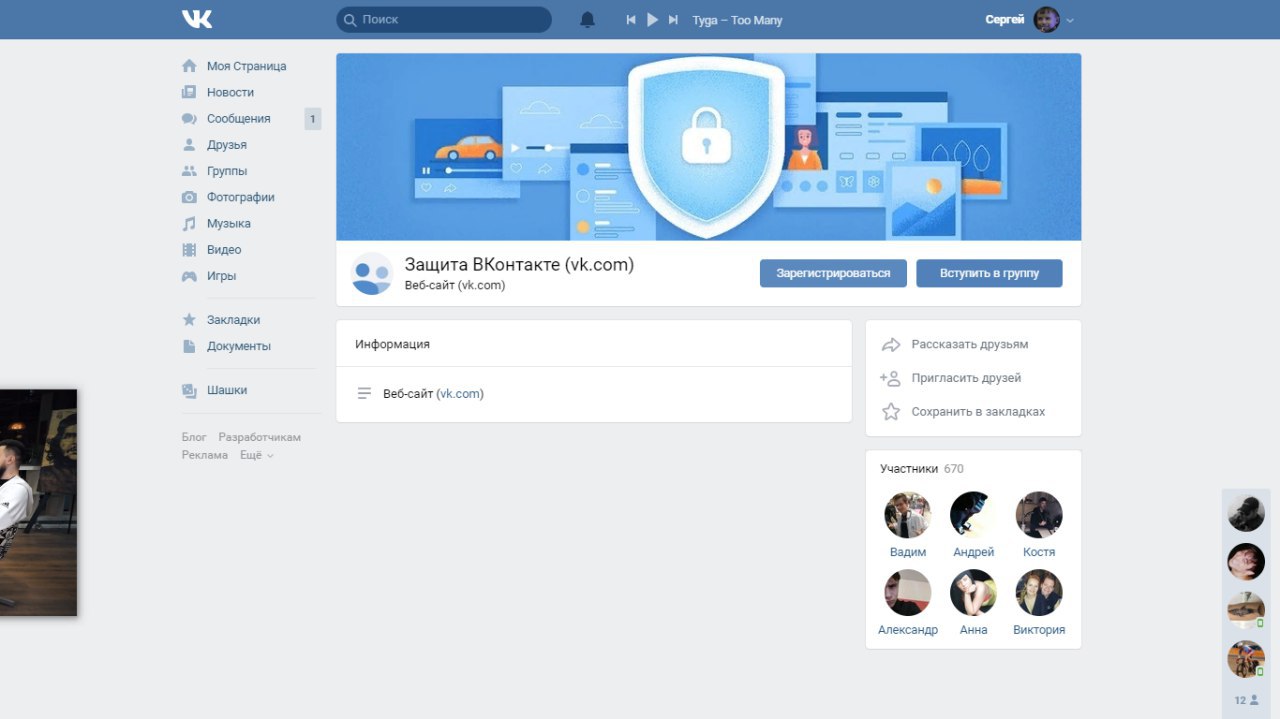The image size is (1280, 719).
Task: Open the Разработчикам footer link
Action: pos(260,437)
